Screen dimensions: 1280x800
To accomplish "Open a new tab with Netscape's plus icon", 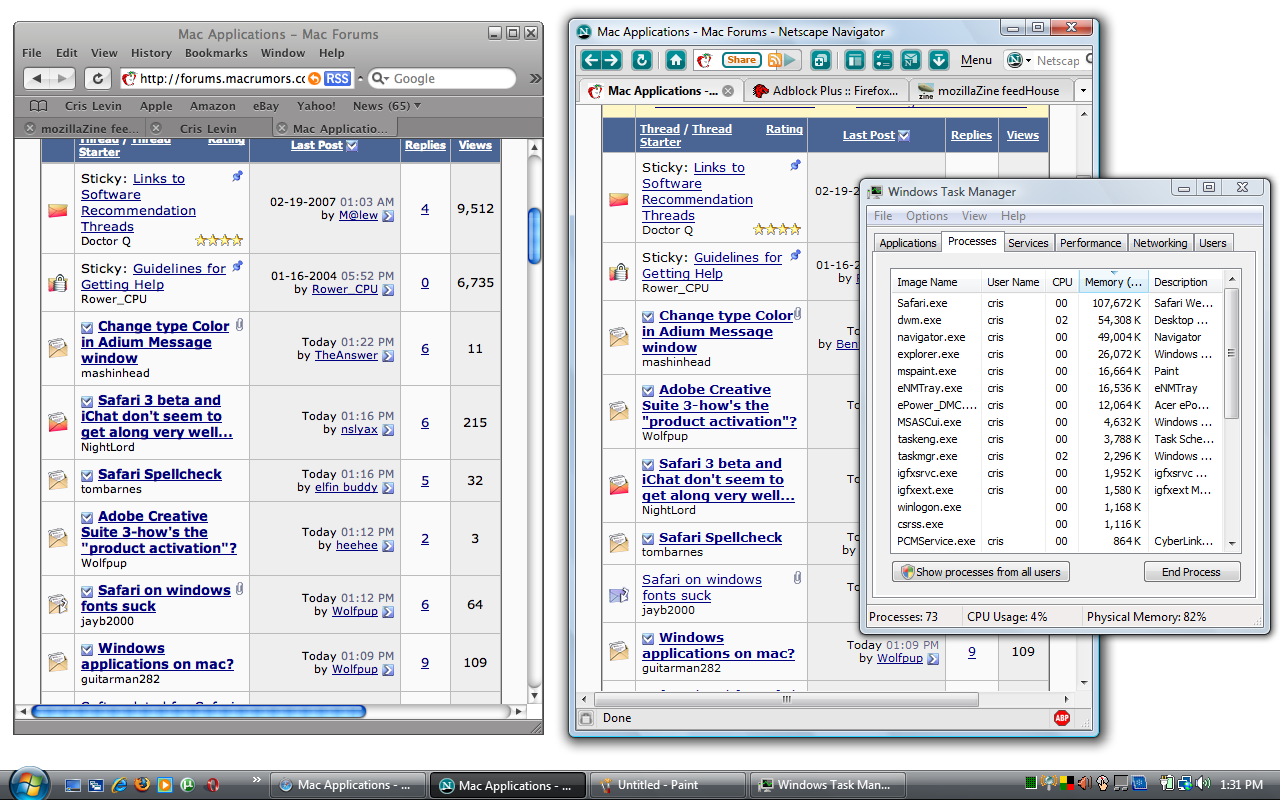I will pos(820,60).
